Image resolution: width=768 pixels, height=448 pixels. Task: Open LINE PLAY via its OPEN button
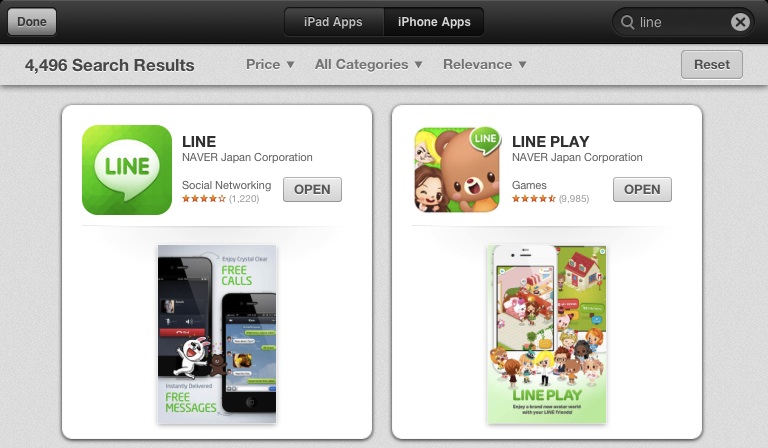point(642,189)
